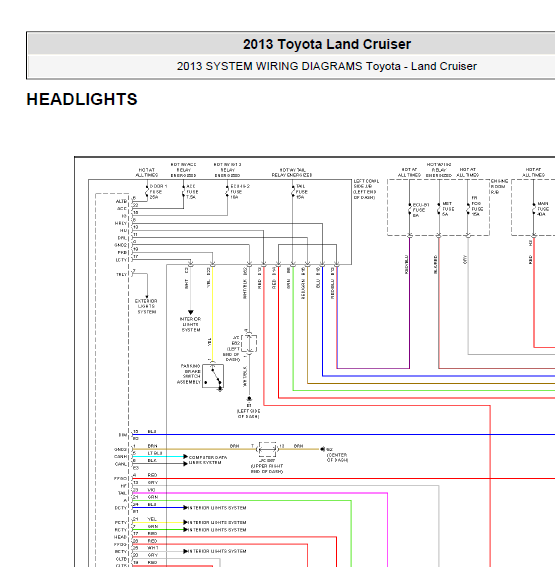Click the HOT W/ TAIL RELAY ENERGIZED caption
Image resolution: width=555 pixels, height=567 pixels.
click(x=292, y=172)
